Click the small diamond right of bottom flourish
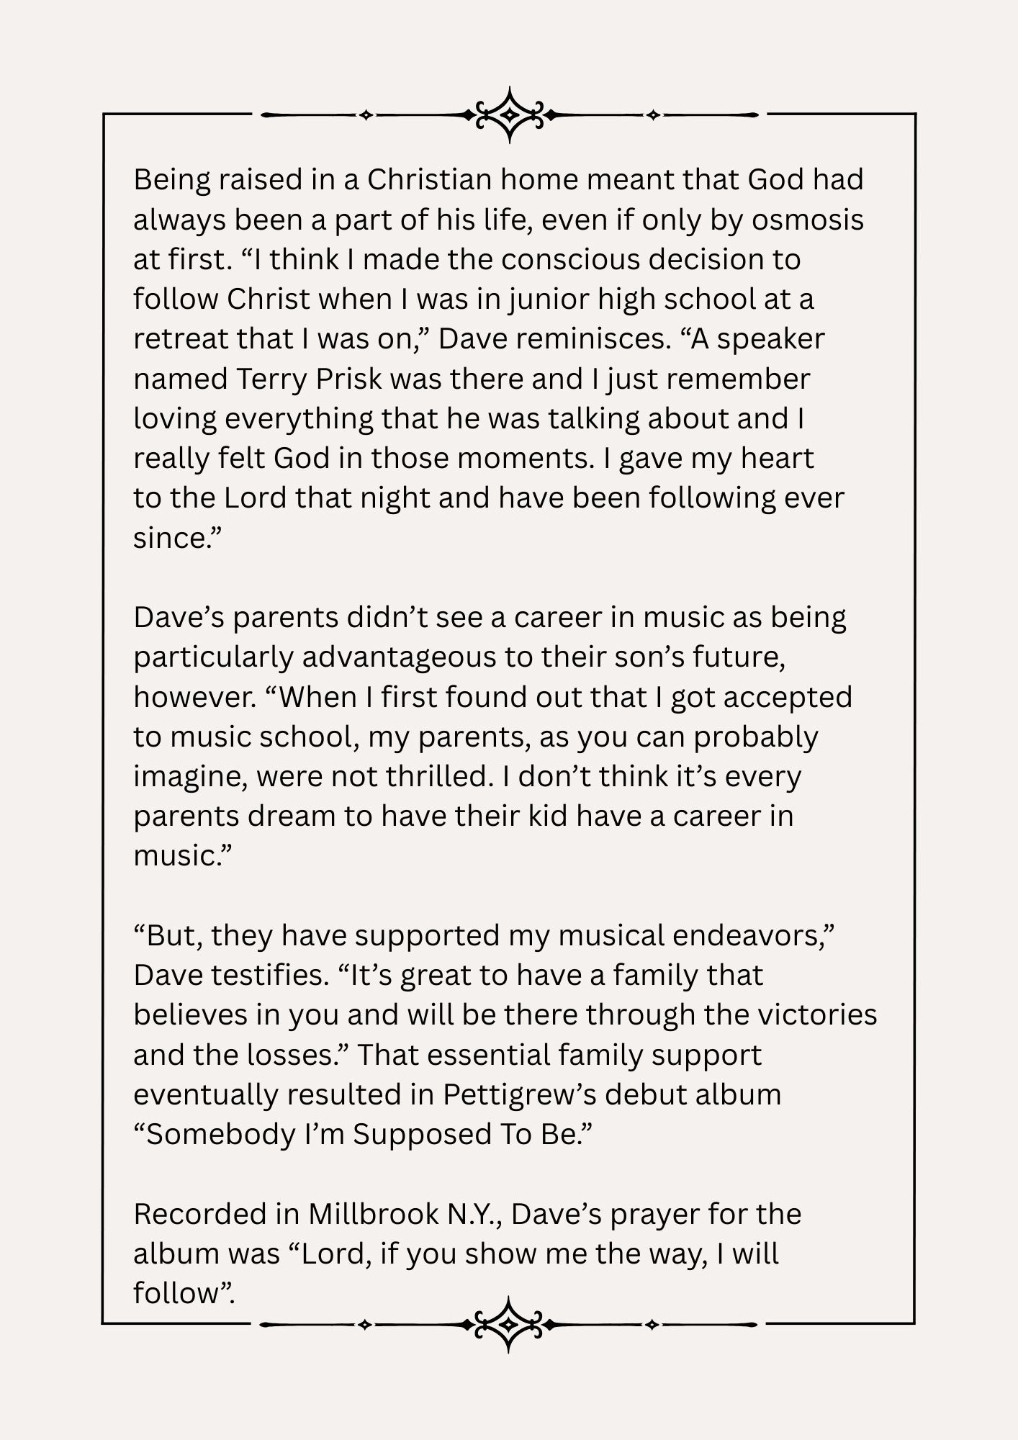Viewport: 1018px width, 1440px height. 652,1325
